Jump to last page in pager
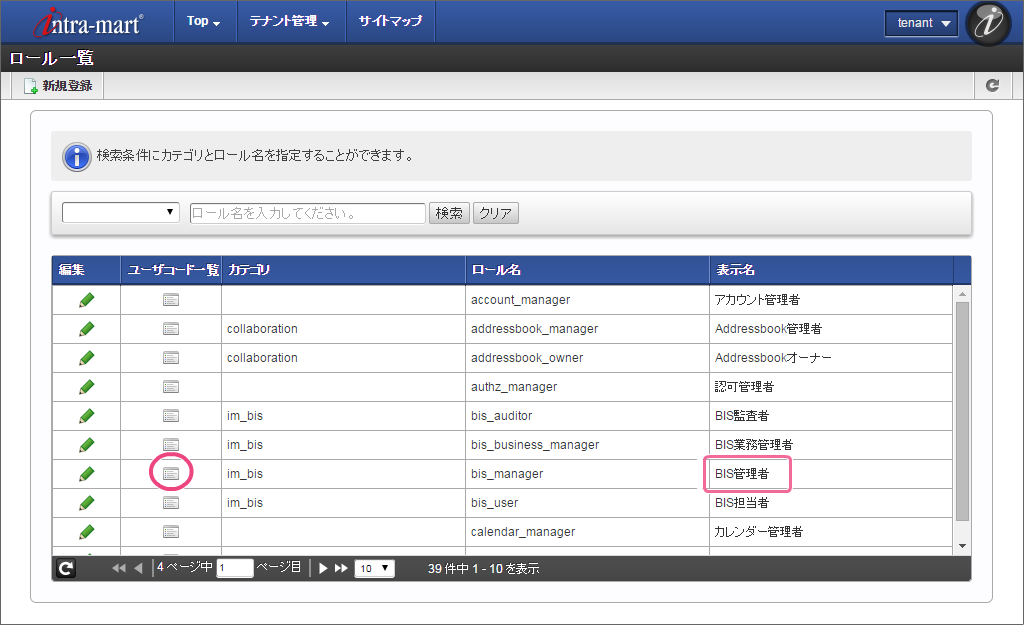 pos(341,568)
